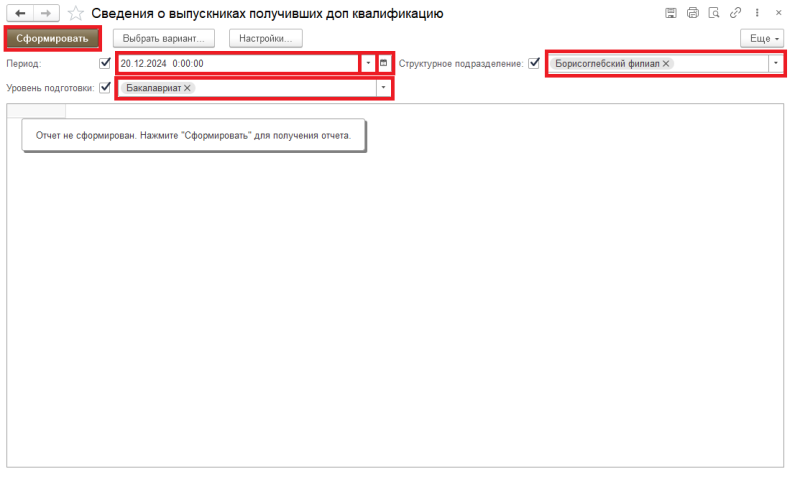Go forward with the right arrow

click(x=45, y=14)
